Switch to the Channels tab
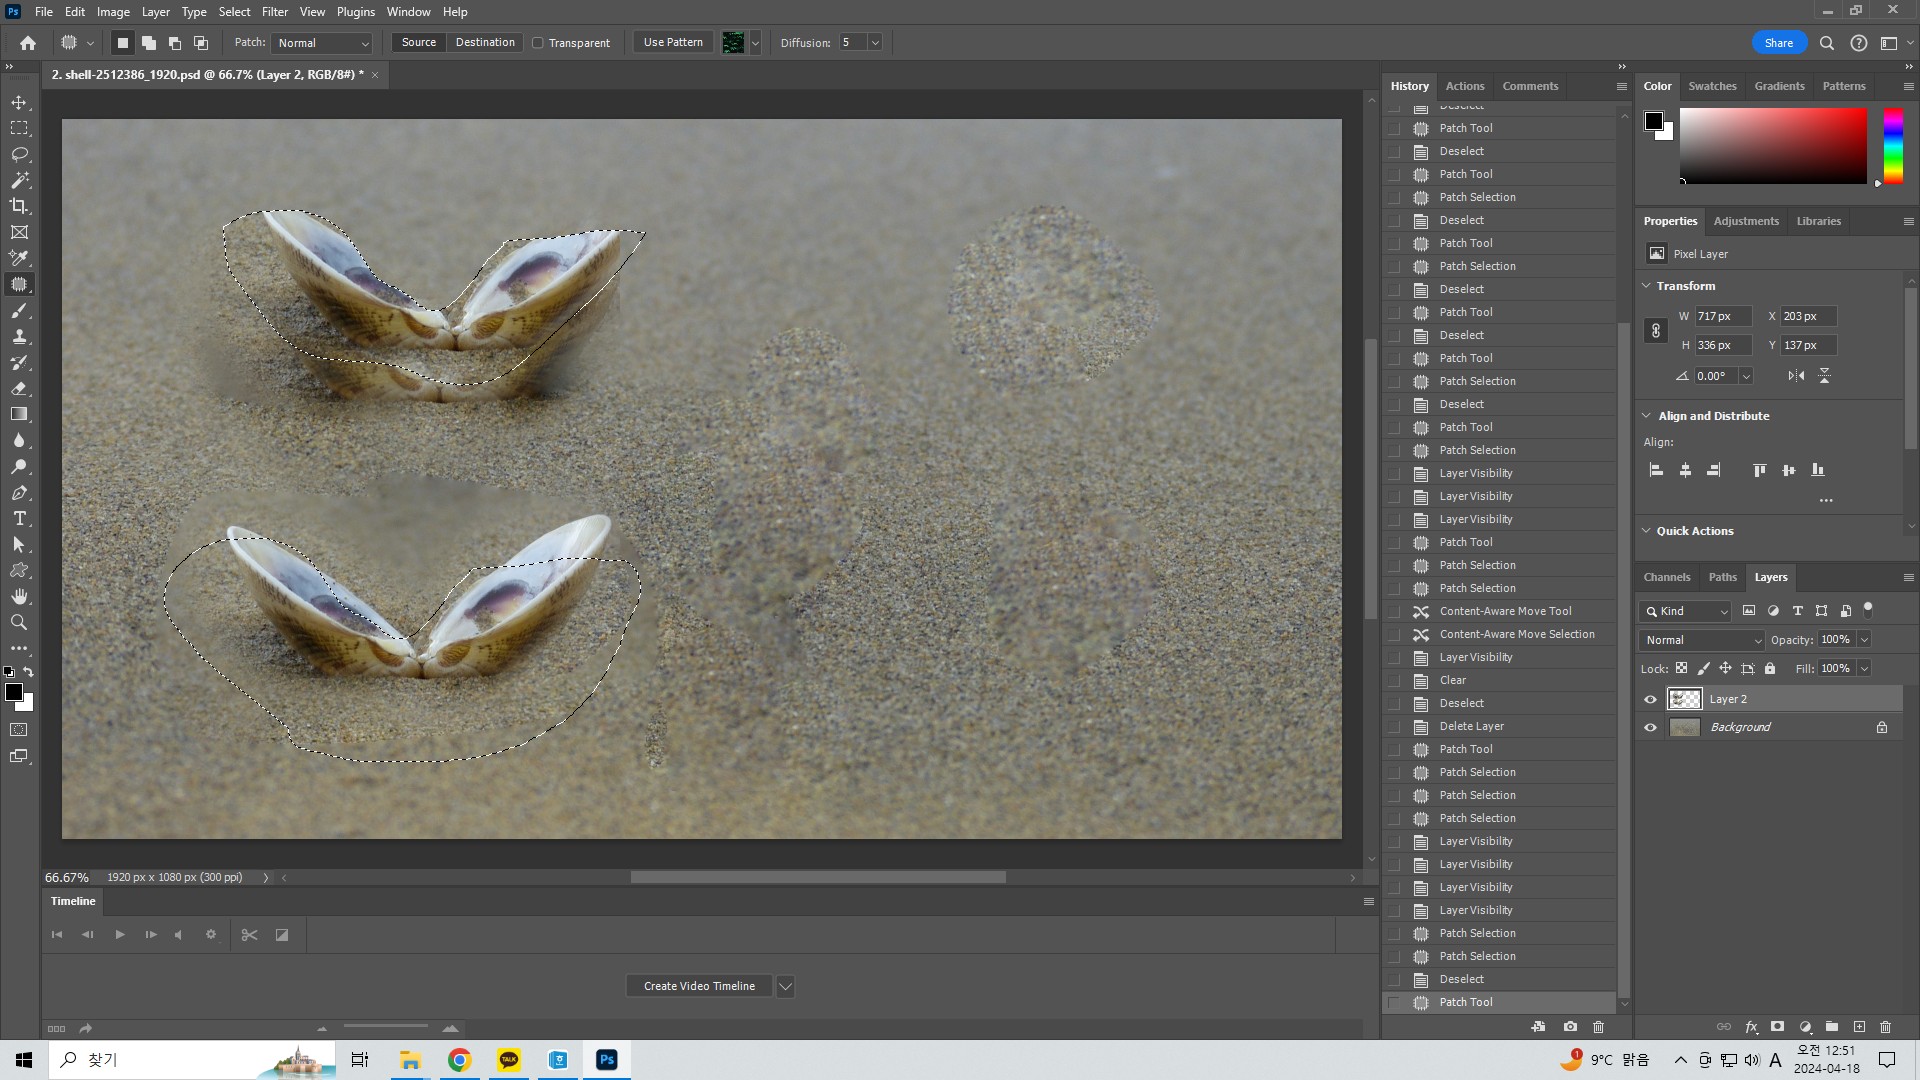The height and width of the screenshot is (1080, 1920). click(x=1666, y=577)
